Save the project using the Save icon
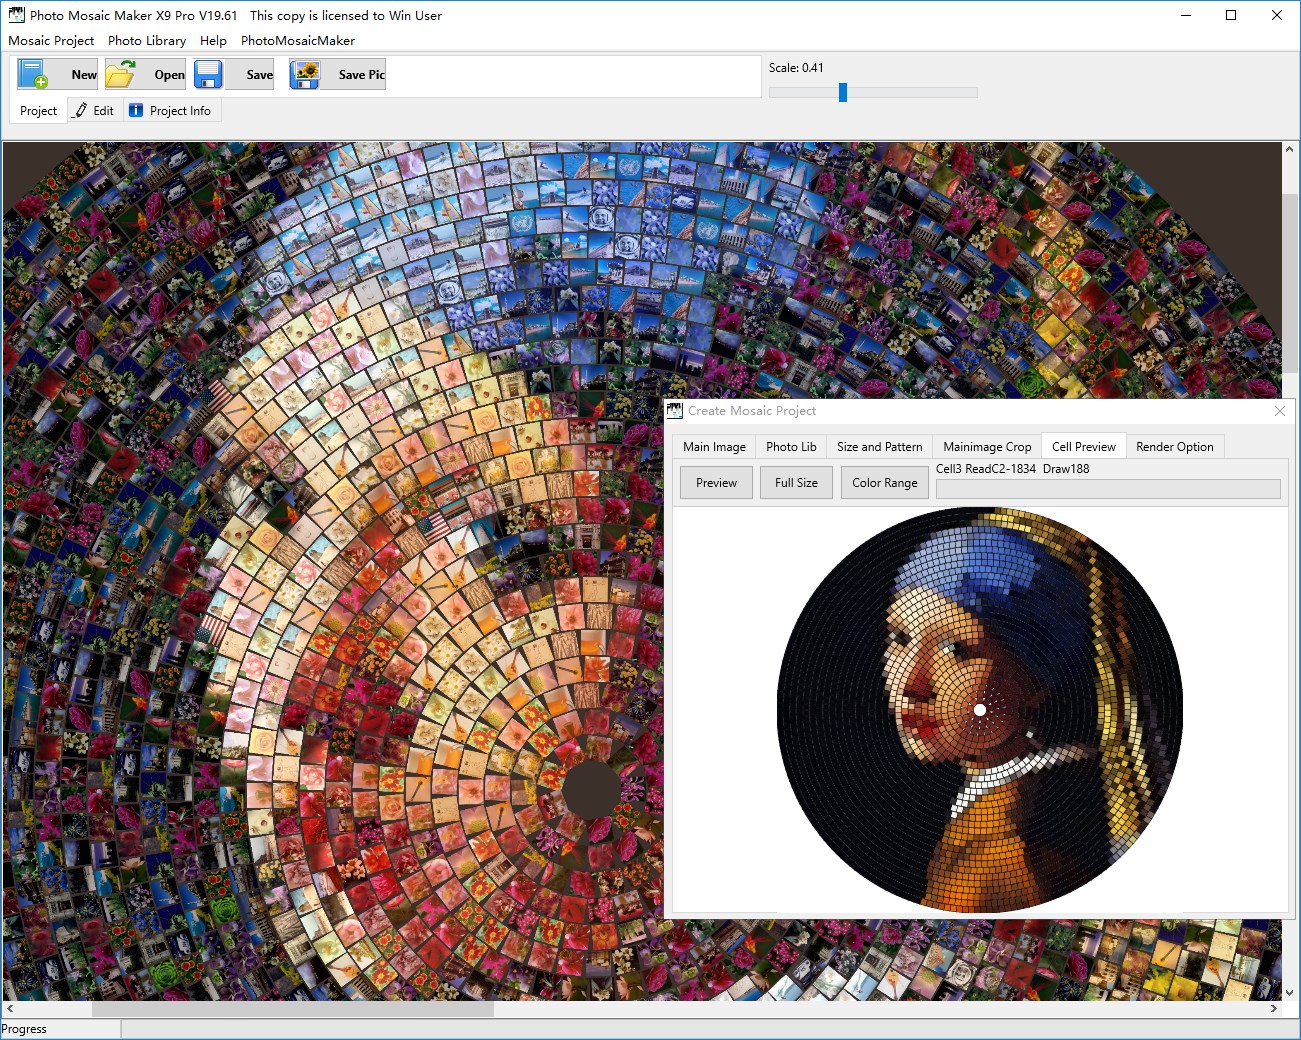 [x=208, y=73]
